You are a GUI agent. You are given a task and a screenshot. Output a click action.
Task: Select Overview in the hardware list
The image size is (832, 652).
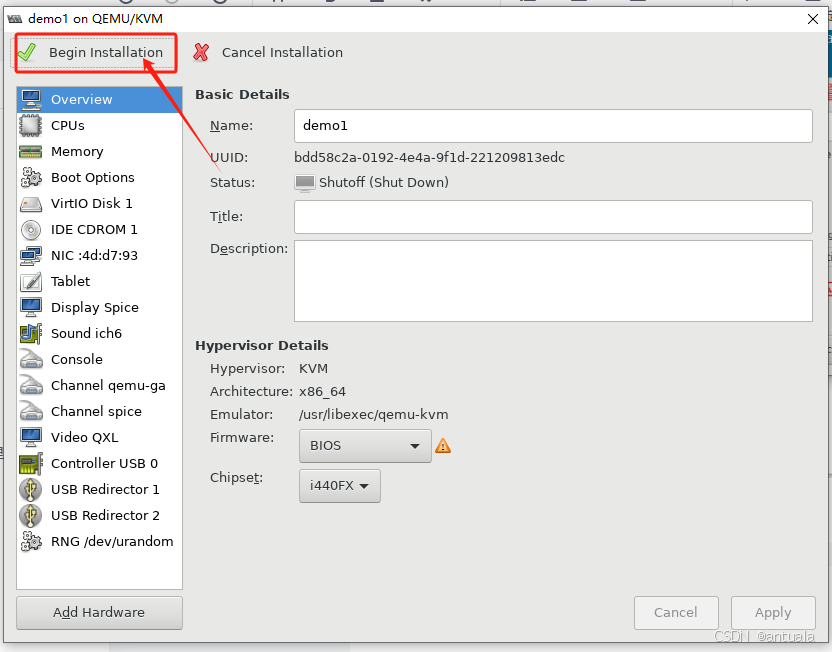point(99,99)
